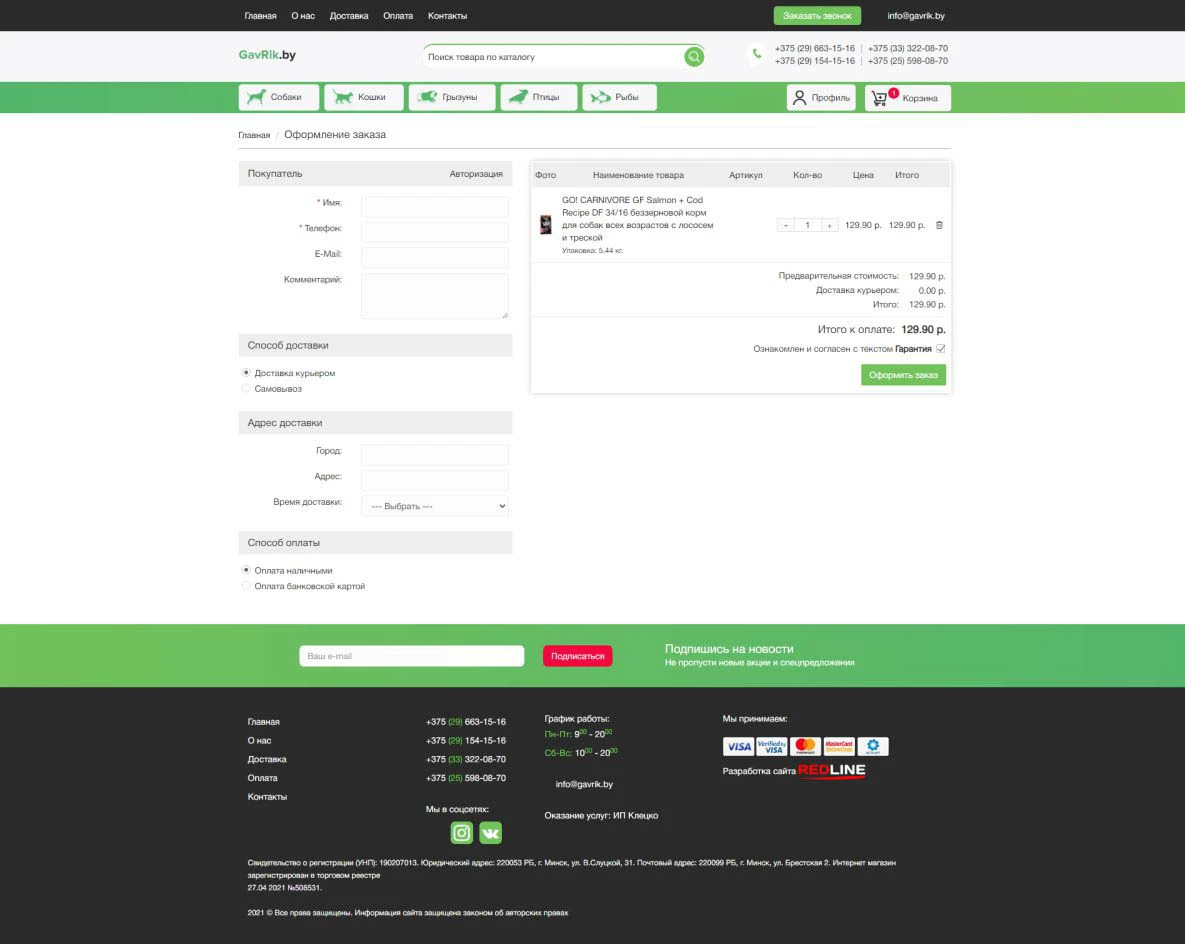Open the 'Грызуны' category menu
This screenshot has height=944, width=1185.
pyautogui.click(x=452, y=97)
